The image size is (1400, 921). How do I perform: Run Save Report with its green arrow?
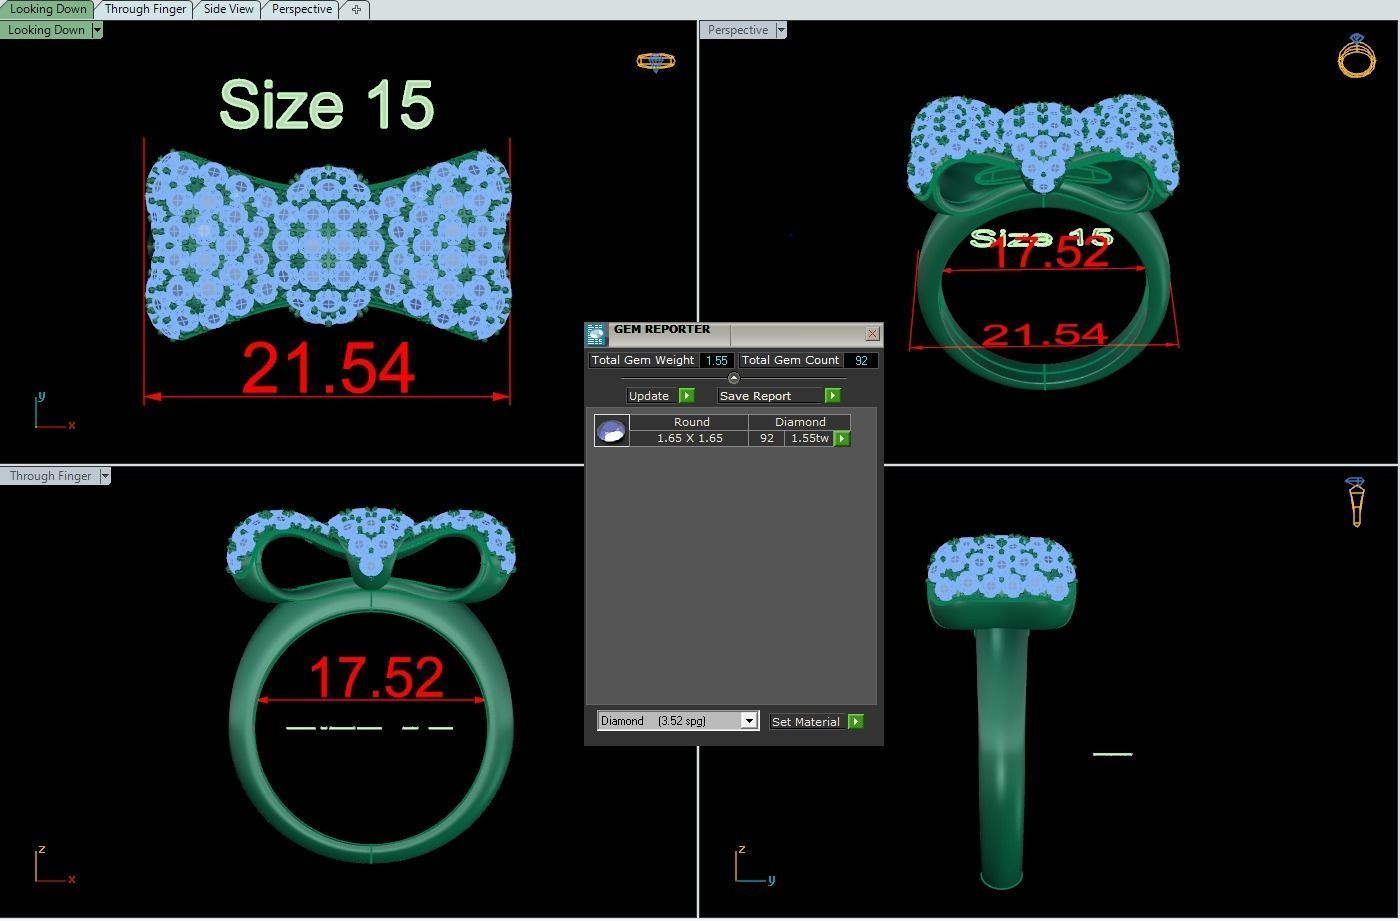pyautogui.click(x=832, y=396)
